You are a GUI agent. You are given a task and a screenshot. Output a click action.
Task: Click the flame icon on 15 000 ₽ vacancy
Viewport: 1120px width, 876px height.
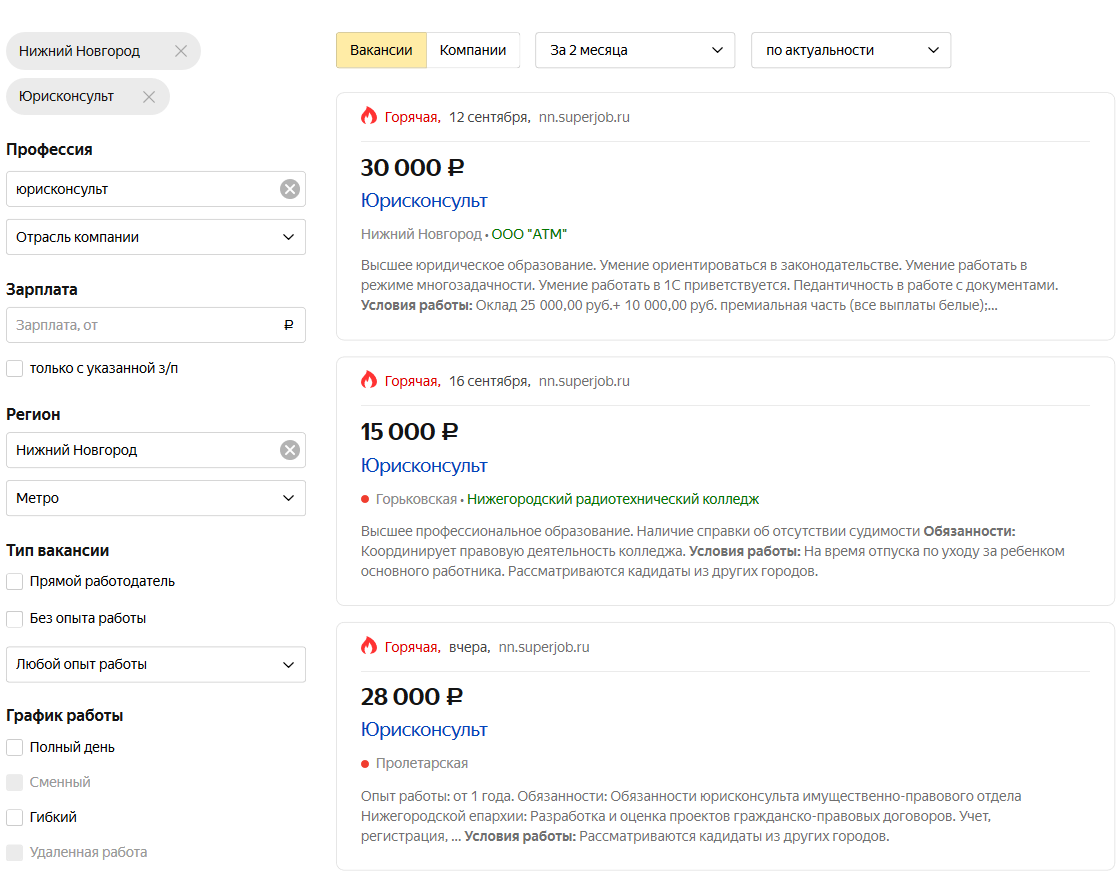tap(369, 380)
